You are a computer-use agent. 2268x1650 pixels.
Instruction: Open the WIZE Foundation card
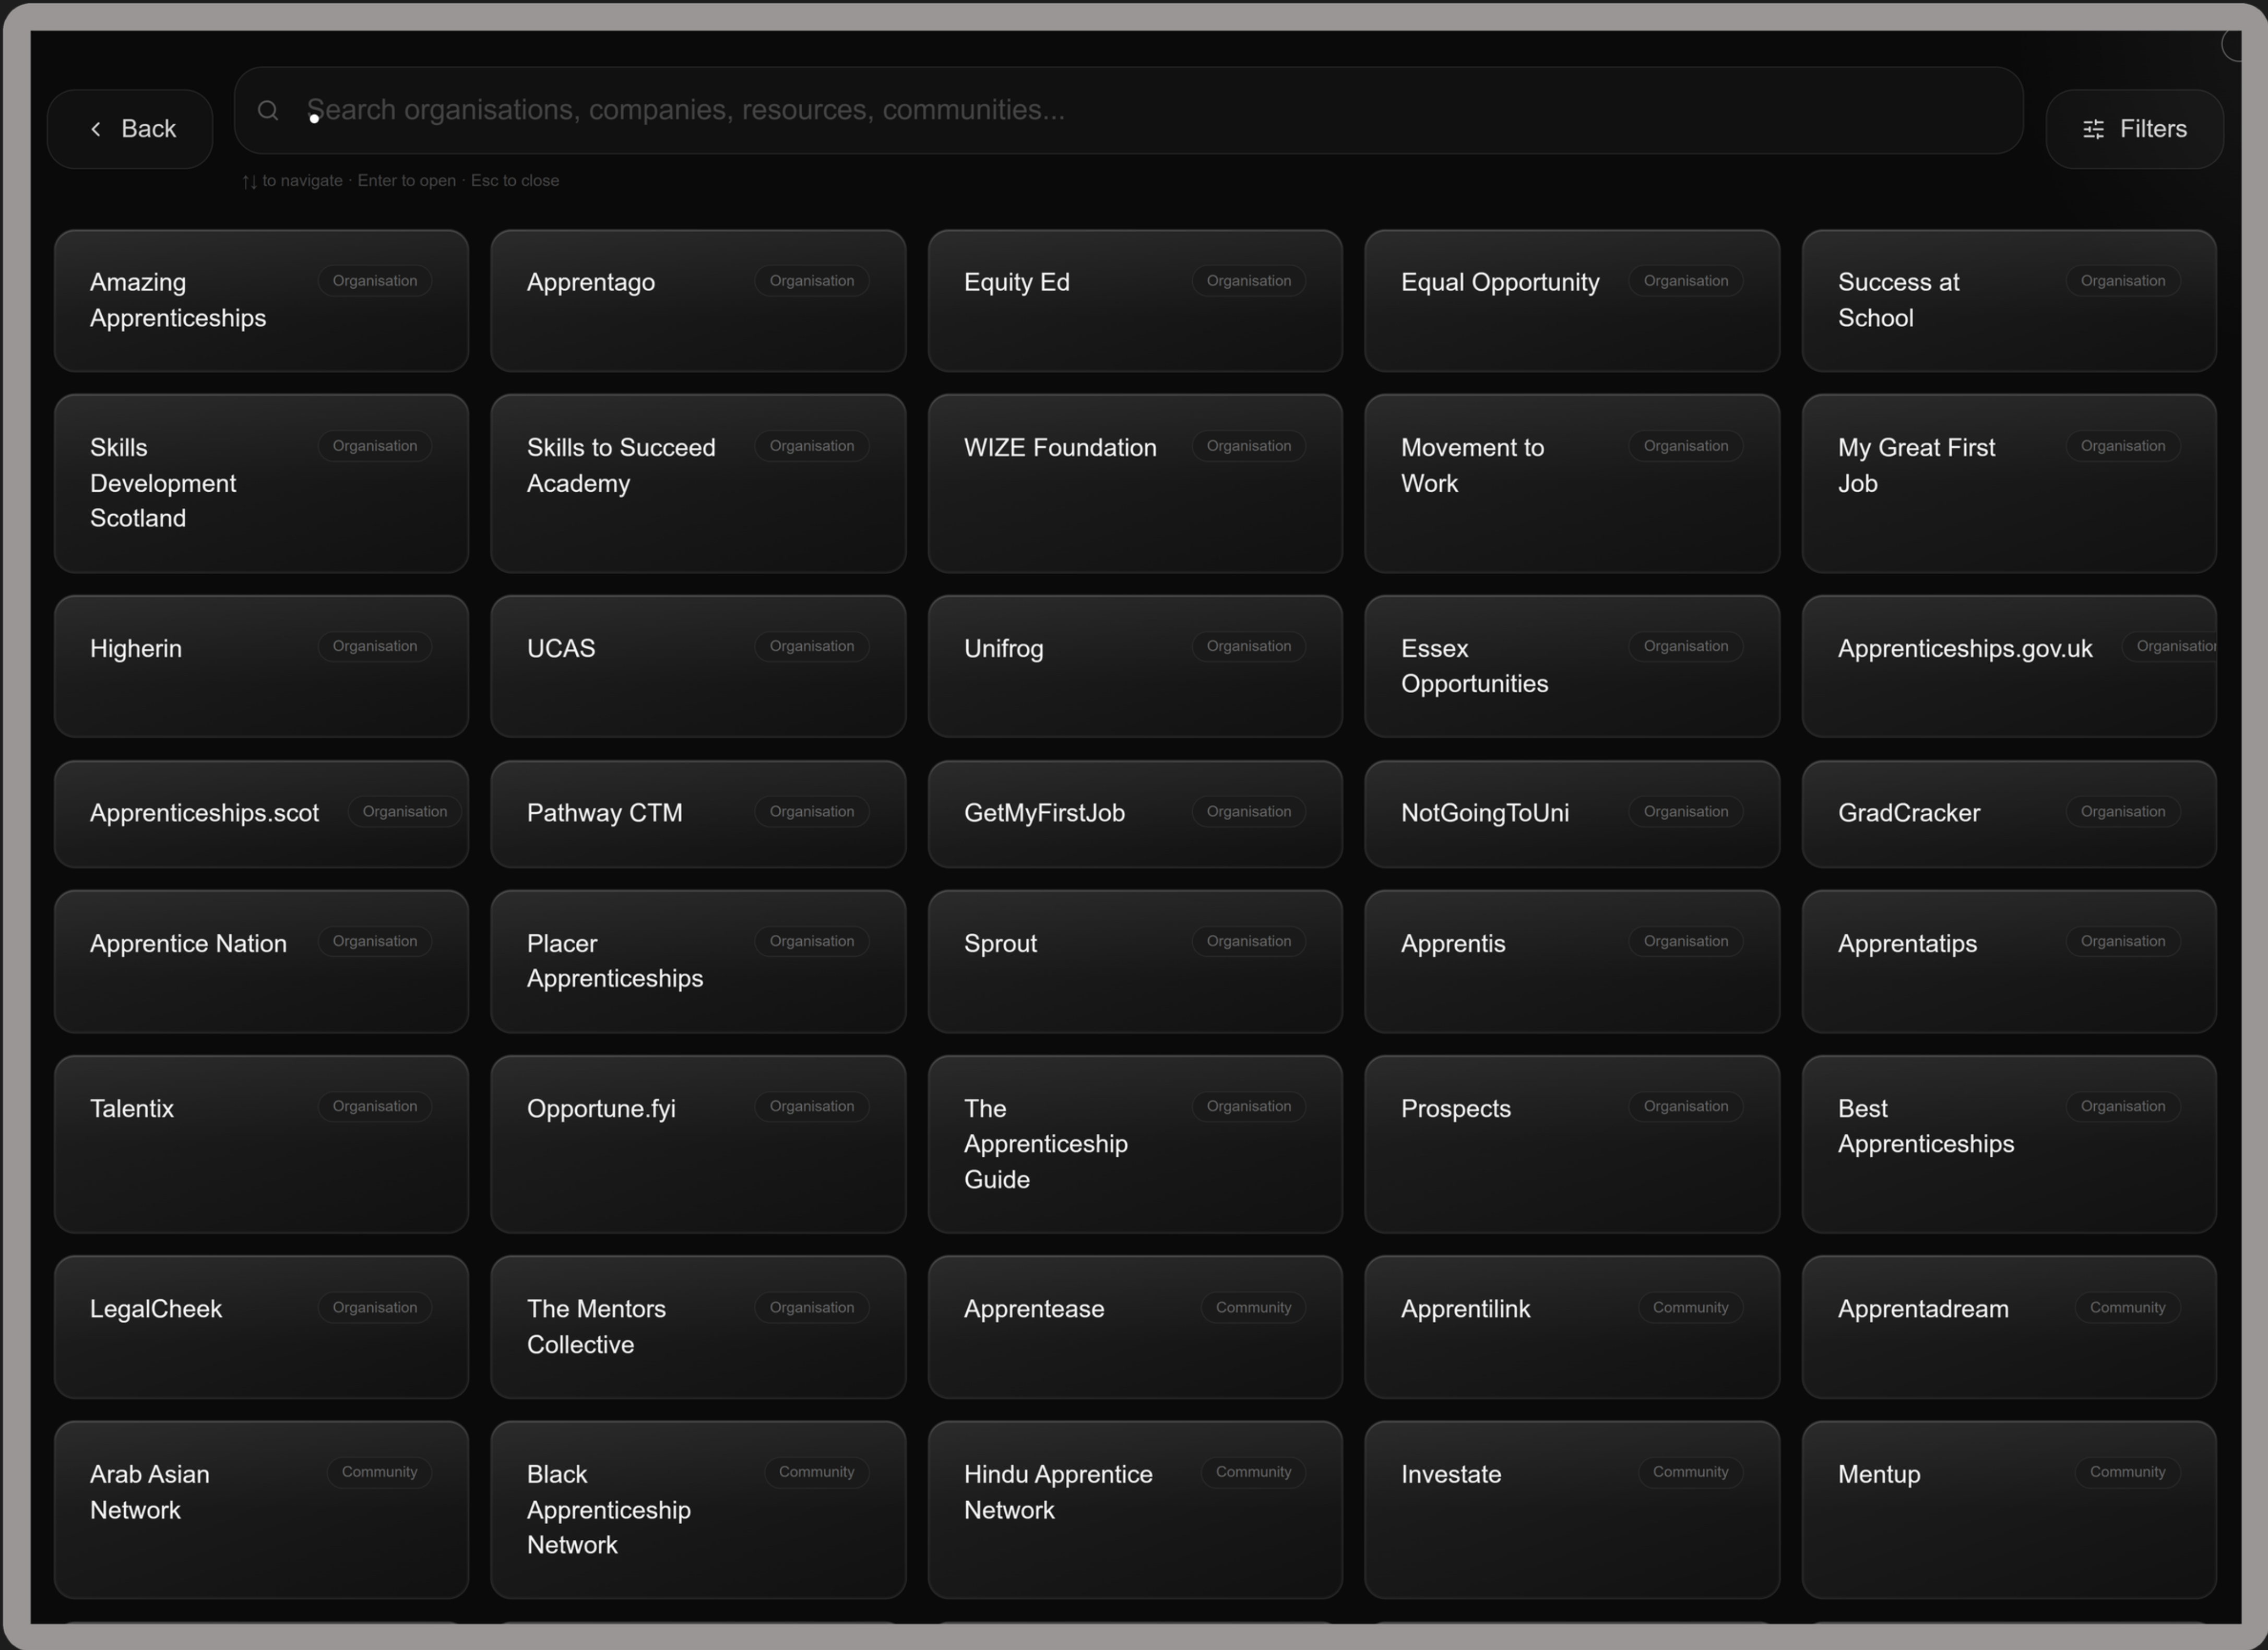point(1135,483)
